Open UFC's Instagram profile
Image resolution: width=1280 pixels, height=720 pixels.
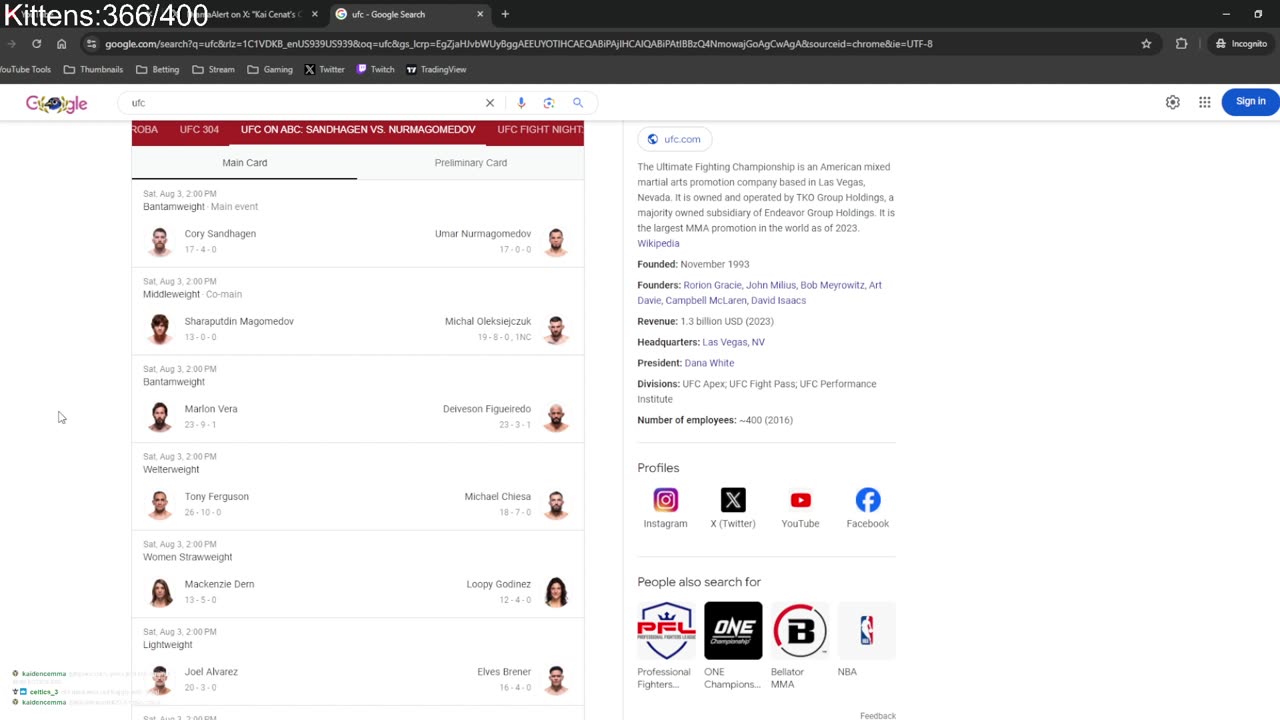pyautogui.click(x=665, y=508)
